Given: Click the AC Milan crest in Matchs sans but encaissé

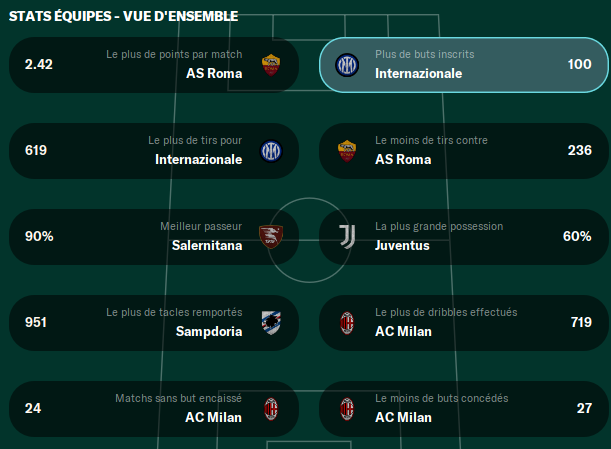Looking at the screenshot, I should [271, 409].
